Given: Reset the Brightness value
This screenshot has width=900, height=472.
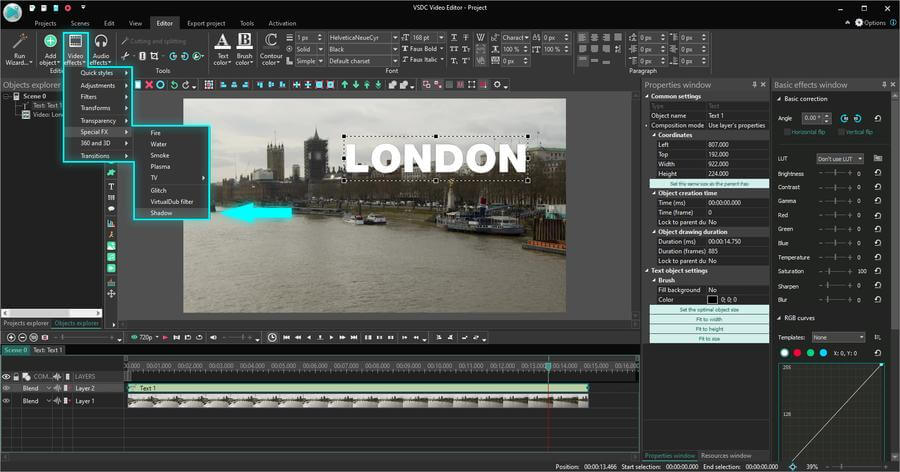Looking at the screenshot, I should [x=878, y=173].
